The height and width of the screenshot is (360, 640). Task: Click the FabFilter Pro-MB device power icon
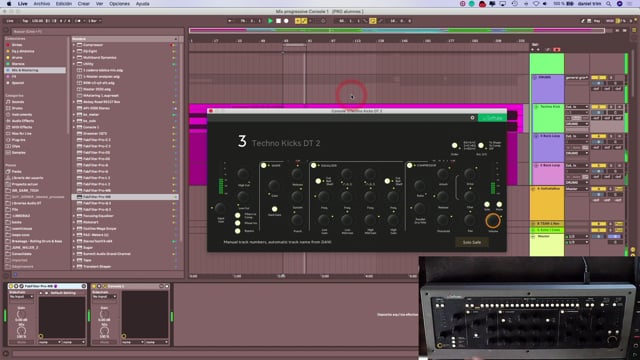tap(11, 286)
